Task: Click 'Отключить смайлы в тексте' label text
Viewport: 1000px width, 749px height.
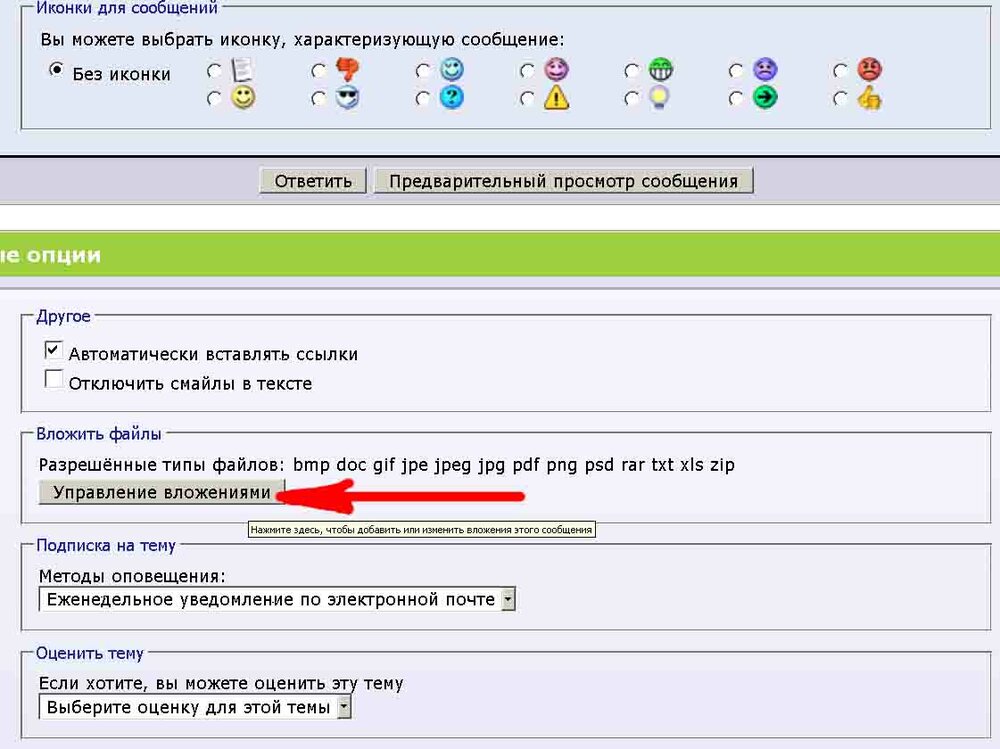Action: pos(190,383)
